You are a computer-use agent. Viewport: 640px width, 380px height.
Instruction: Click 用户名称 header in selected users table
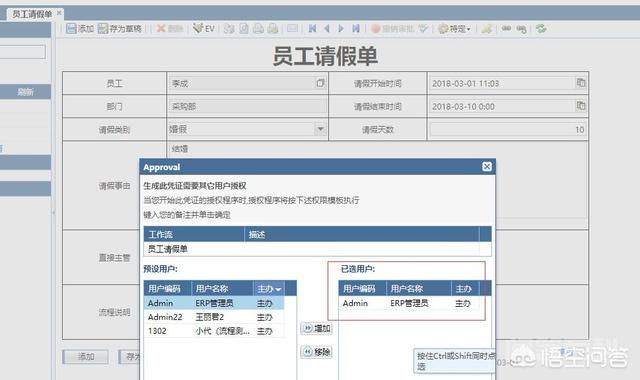(x=418, y=289)
